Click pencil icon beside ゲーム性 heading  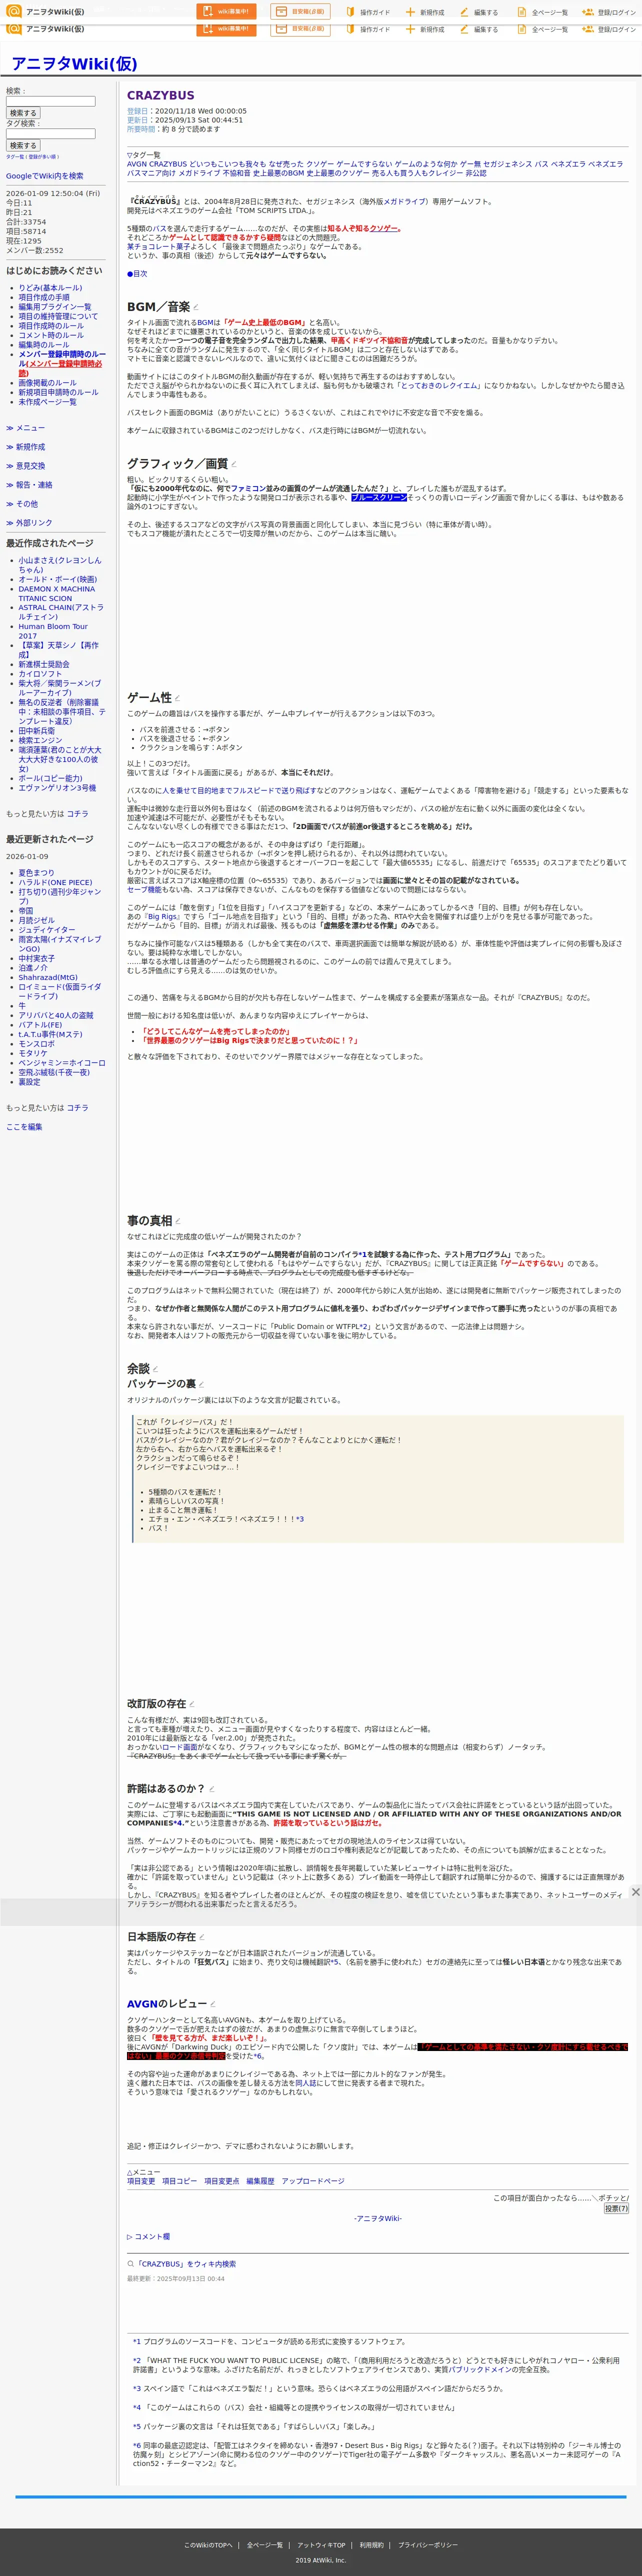[x=178, y=698]
